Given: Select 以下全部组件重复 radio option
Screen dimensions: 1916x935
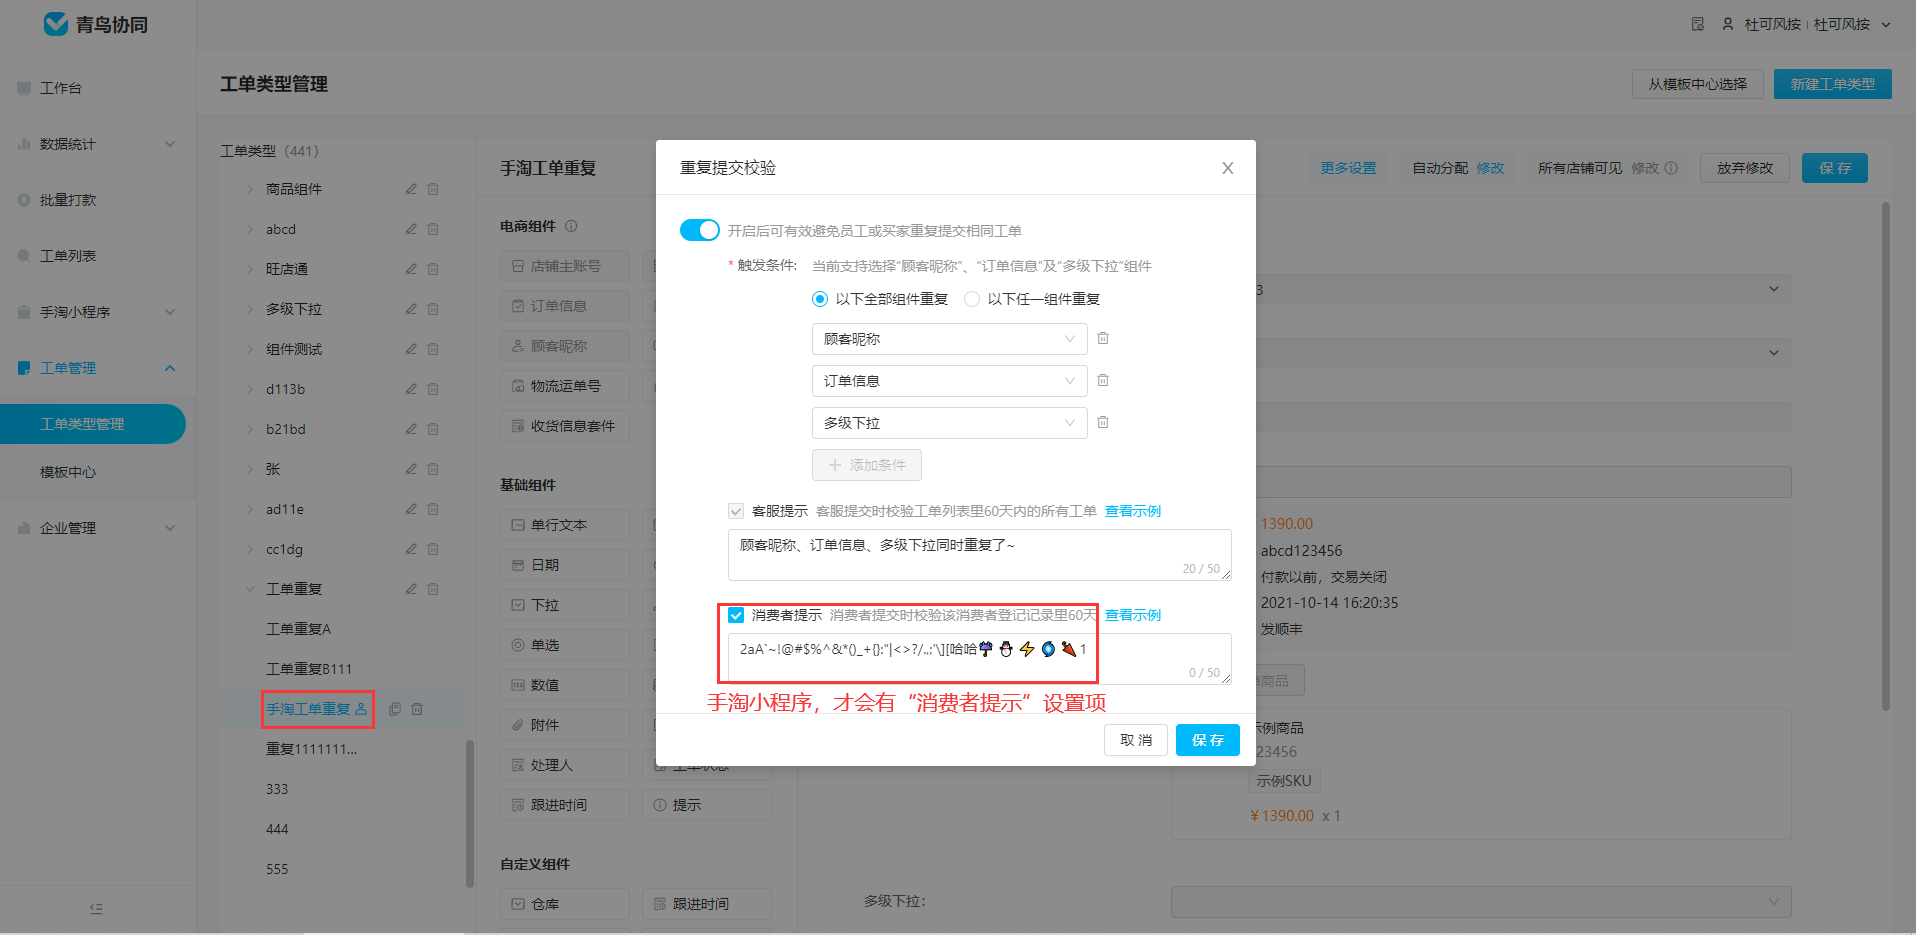Looking at the screenshot, I should 880,299.
